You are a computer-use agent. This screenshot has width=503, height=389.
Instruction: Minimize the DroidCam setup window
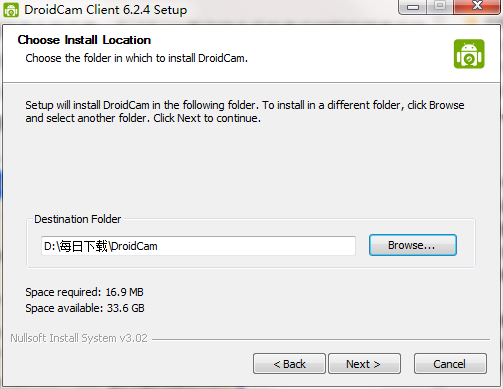pos(413,7)
